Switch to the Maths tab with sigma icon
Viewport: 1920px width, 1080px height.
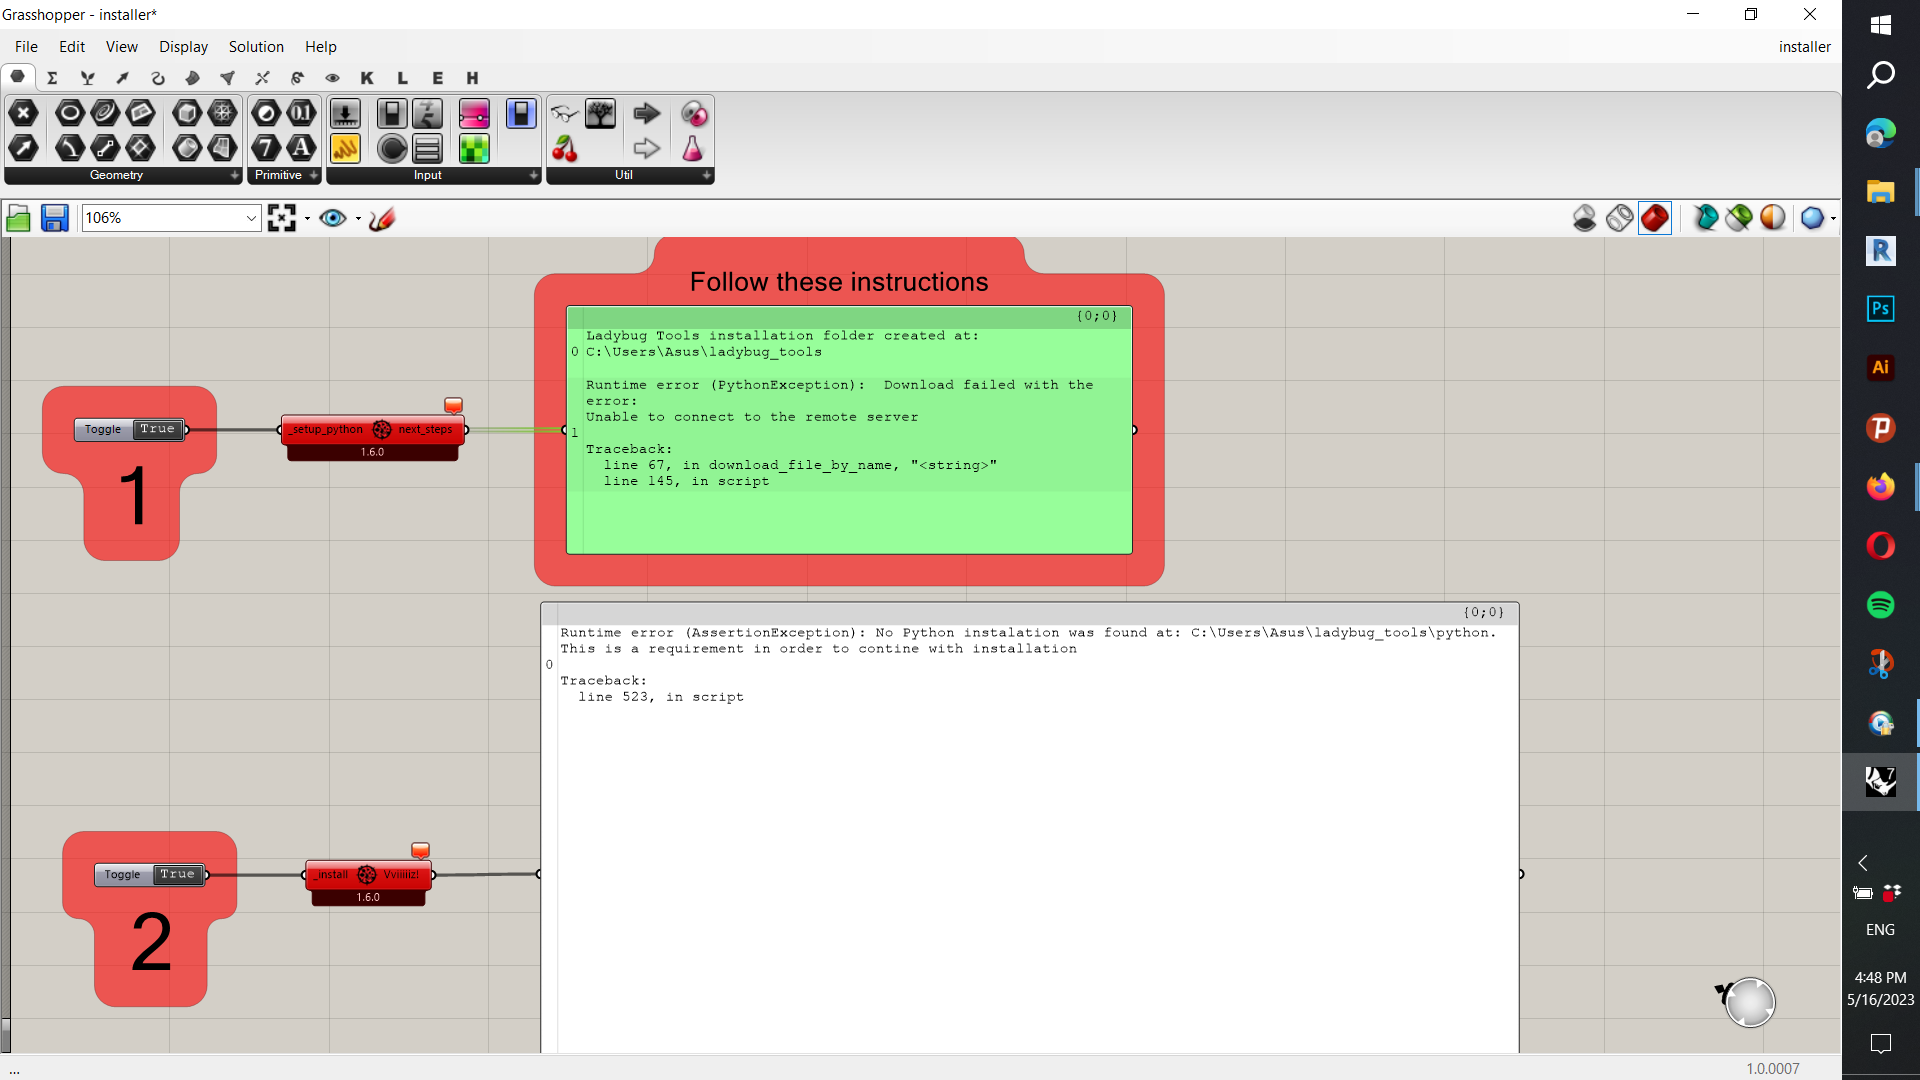[53, 78]
